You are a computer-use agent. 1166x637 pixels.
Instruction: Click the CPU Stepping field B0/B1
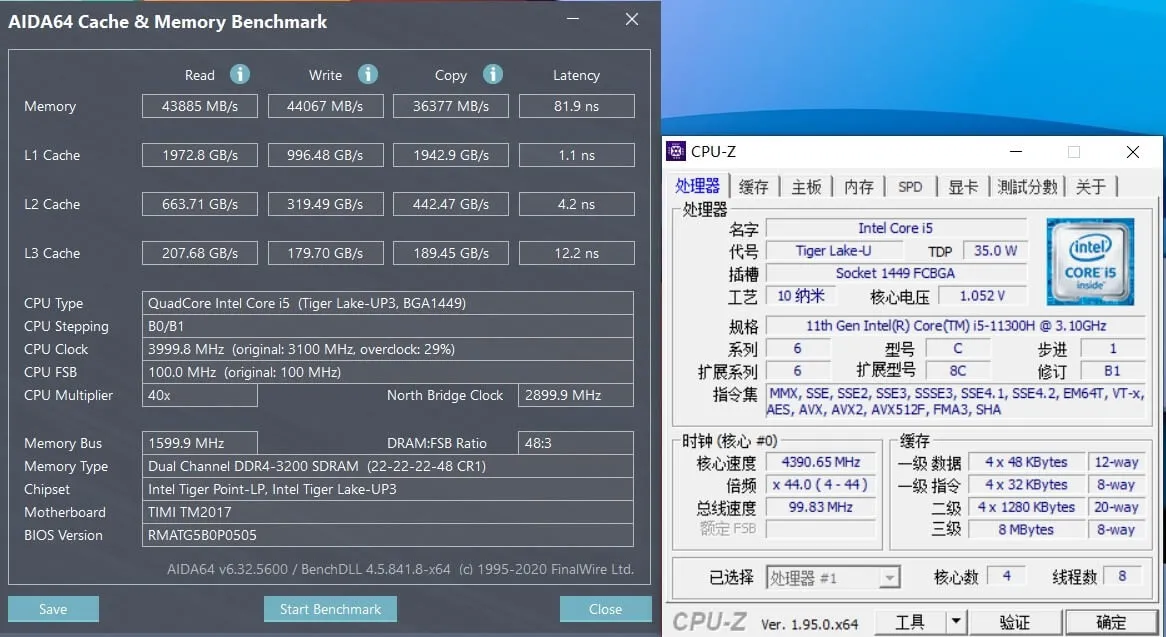pyautogui.click(x=387, y=326)
